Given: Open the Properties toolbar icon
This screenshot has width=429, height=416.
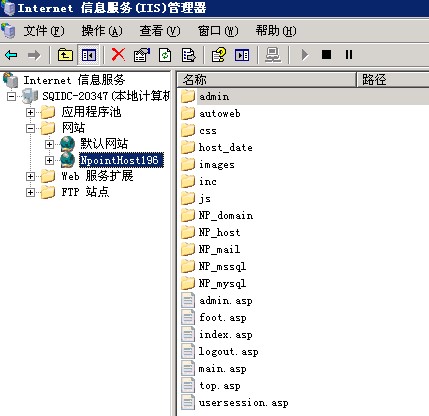Looking at the screenshot, I should coord(142,55).
